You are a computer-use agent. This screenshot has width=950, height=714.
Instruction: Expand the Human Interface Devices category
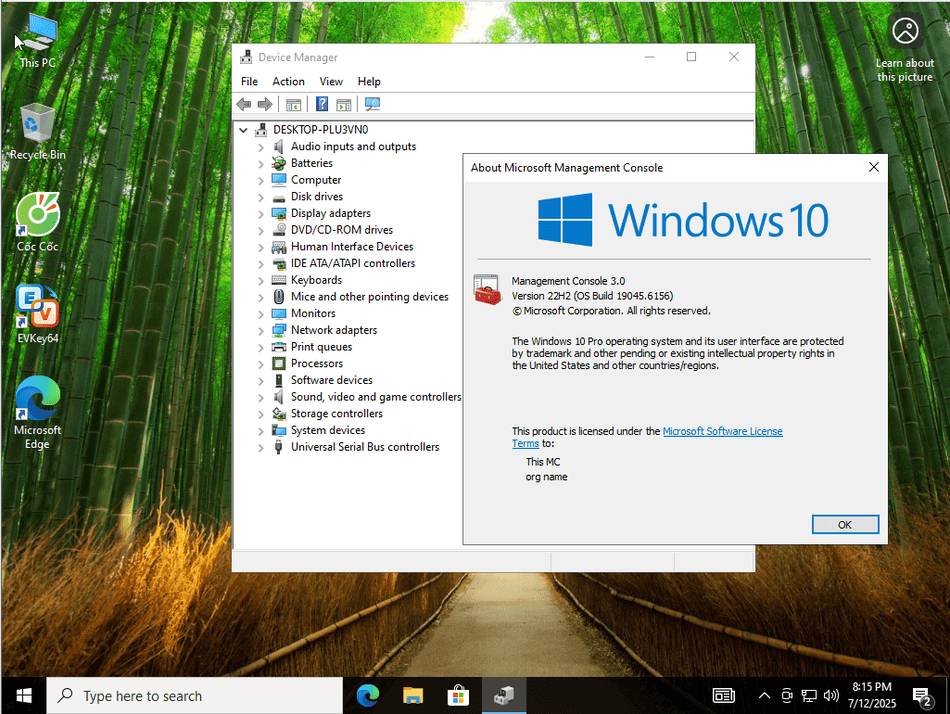click(x=261, y=247)
